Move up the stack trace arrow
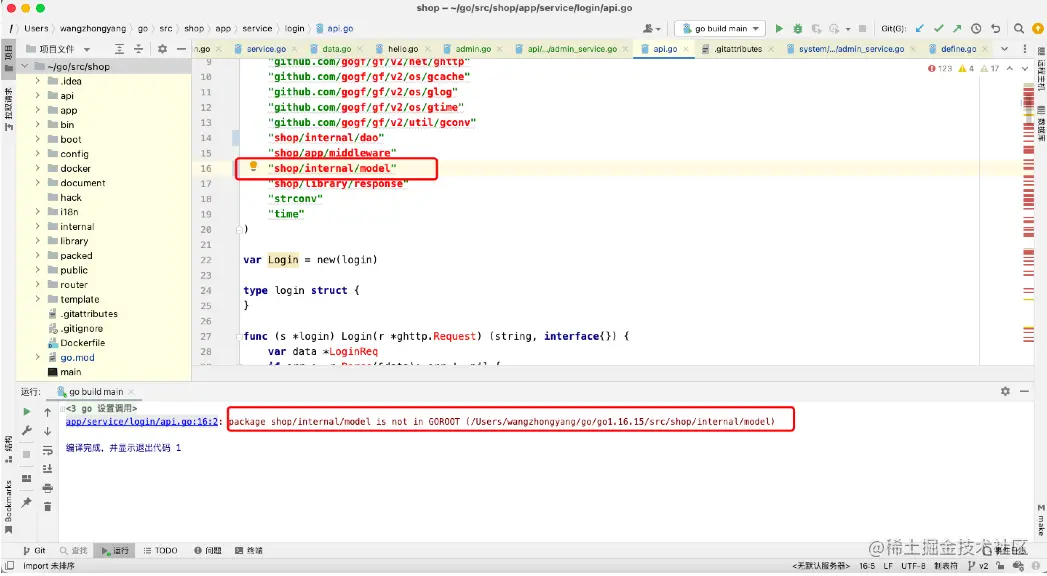The width and height of the screenshot is (1047, 576). pos(47,412)
